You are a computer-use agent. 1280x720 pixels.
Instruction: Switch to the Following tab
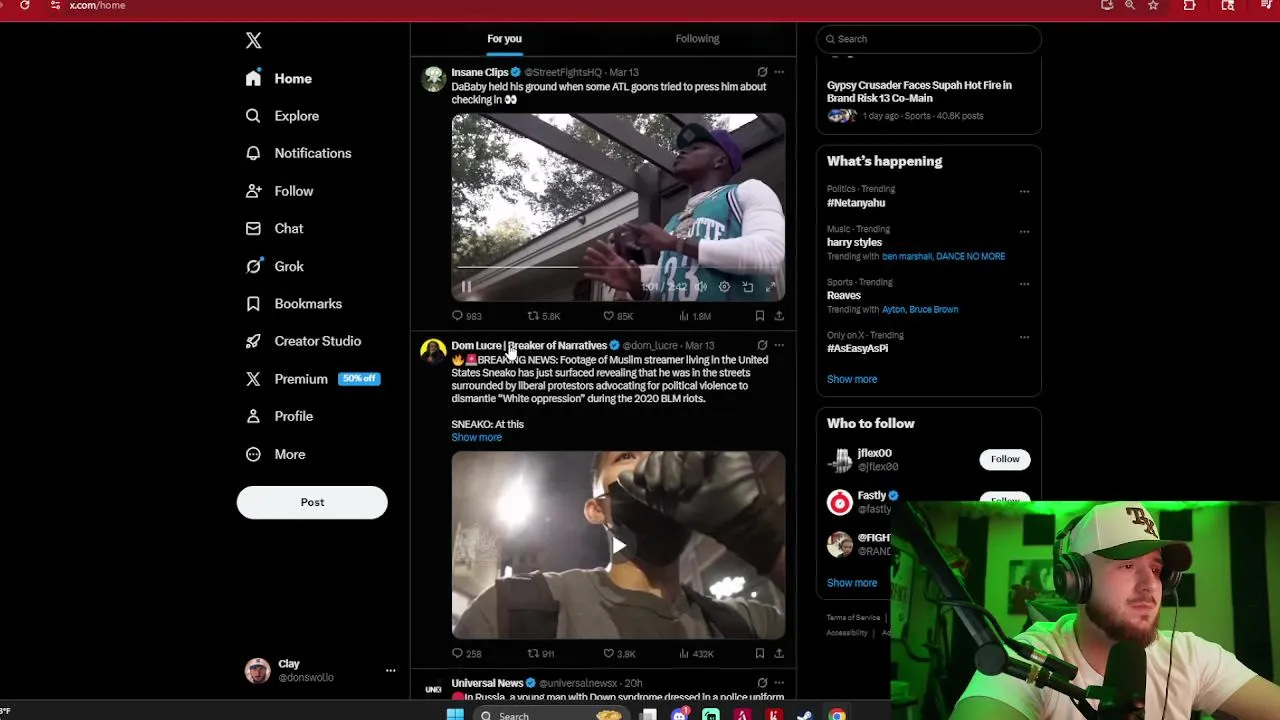[697, 39]
